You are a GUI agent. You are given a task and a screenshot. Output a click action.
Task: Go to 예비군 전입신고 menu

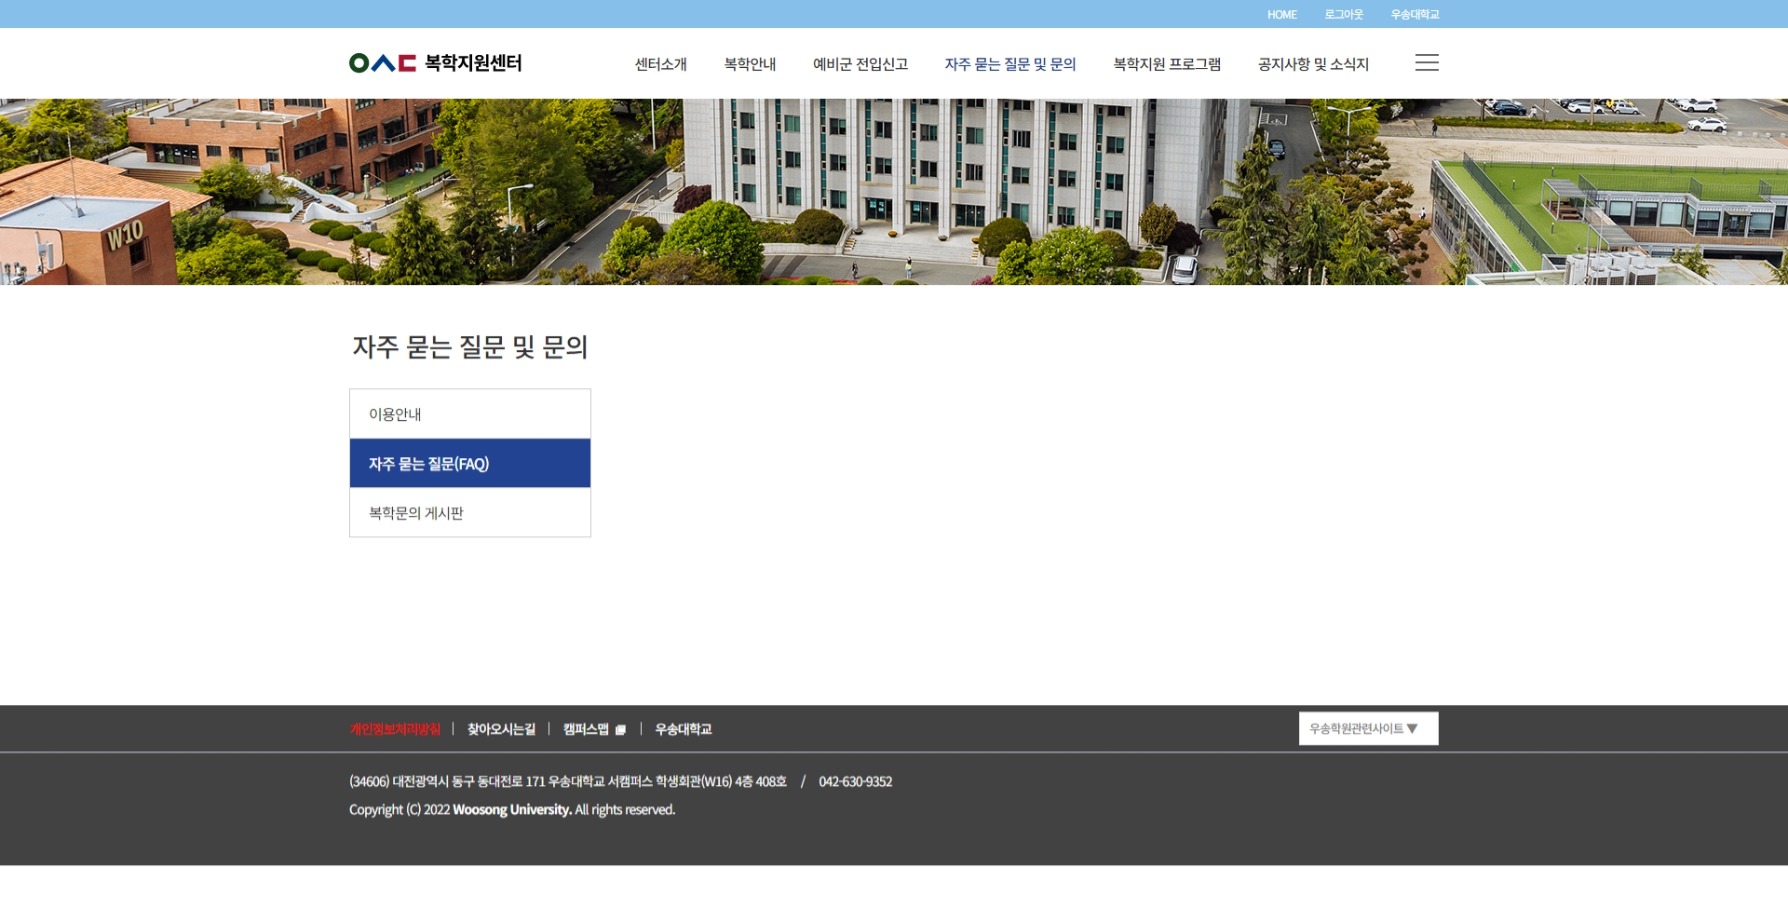tap(860, 64)
